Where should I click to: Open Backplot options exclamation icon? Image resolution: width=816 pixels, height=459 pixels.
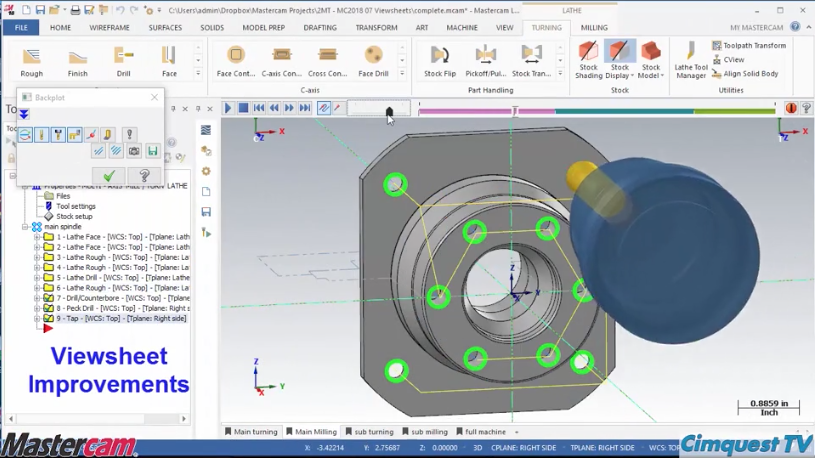coord(130,135)
